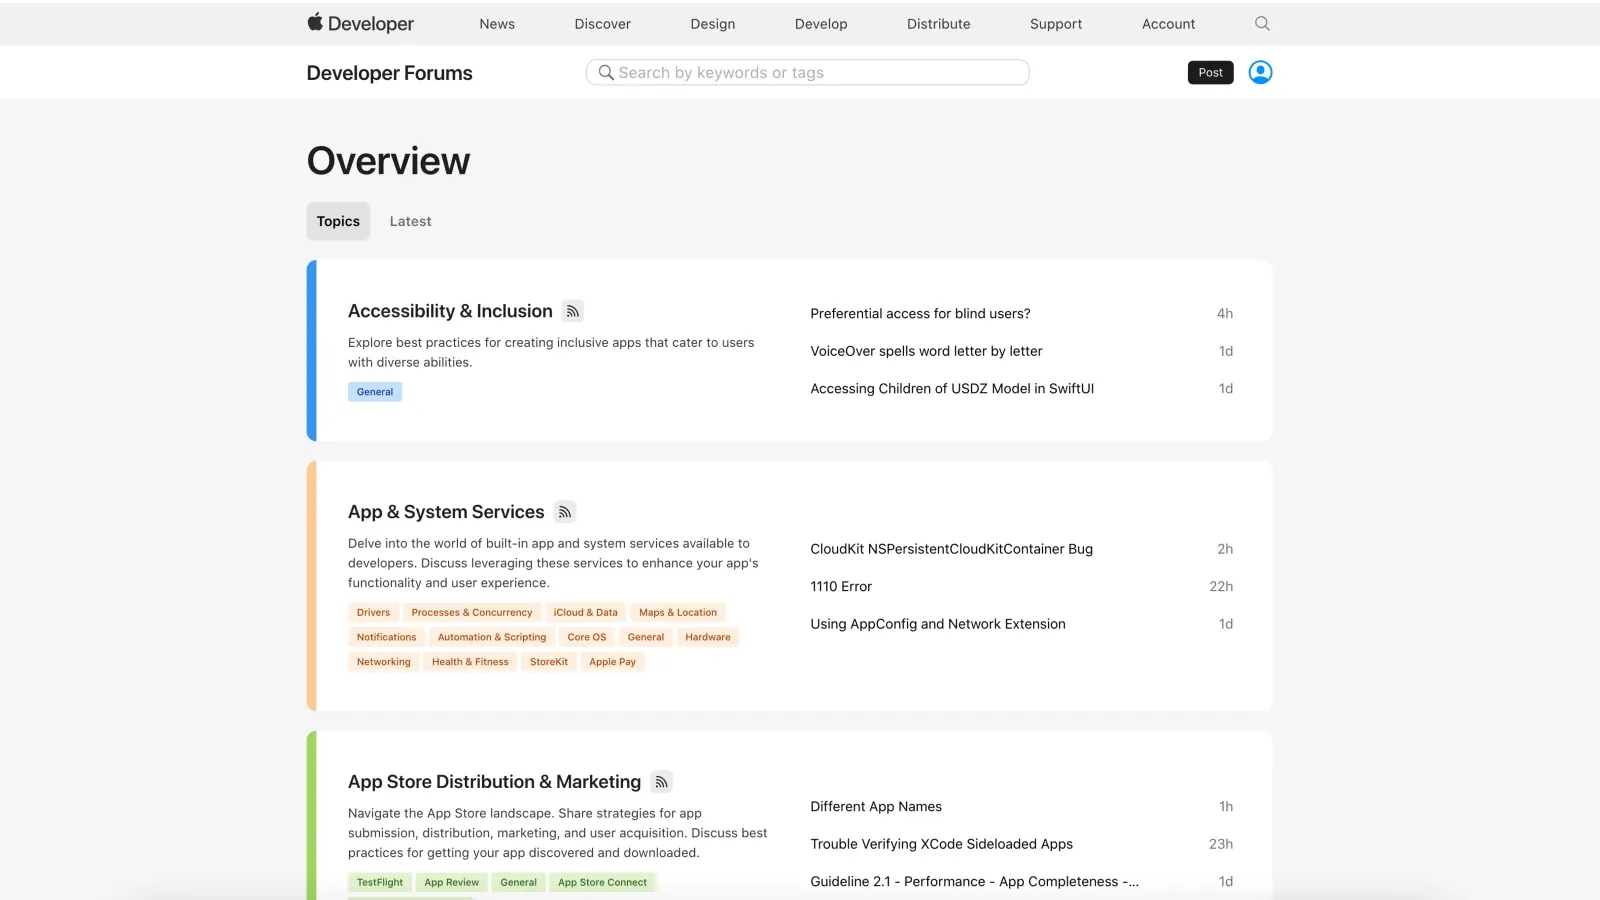This screenshot has height=900, width=1600.
Task: Select the Apple Pay tag
Action: (x=613, y=662)
